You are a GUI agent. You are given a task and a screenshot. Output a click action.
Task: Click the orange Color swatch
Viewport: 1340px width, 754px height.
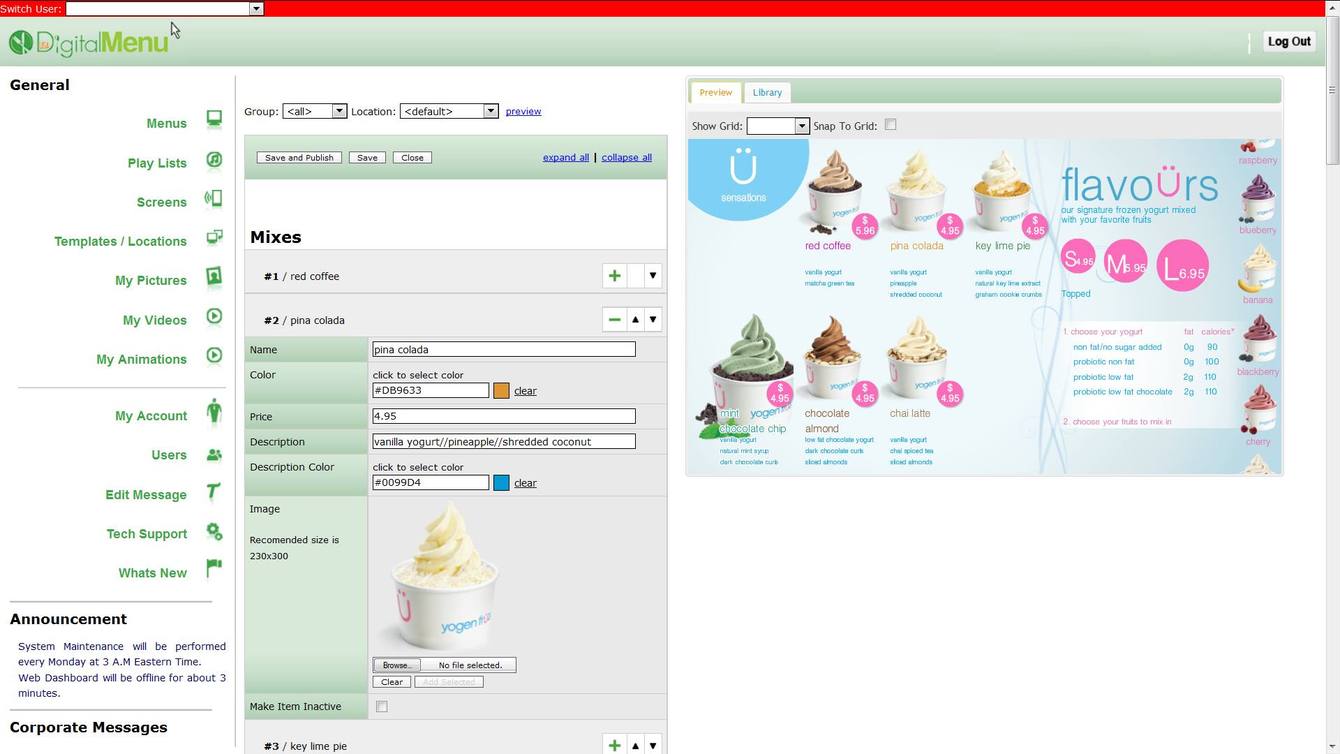(502, 391)
